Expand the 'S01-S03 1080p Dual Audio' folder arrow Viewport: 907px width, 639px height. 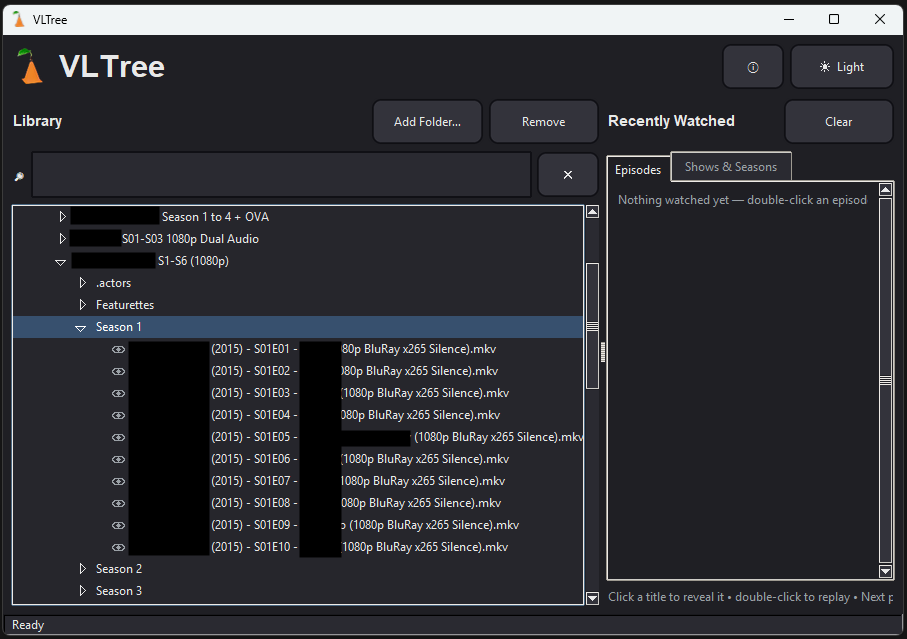pos(62,239)
